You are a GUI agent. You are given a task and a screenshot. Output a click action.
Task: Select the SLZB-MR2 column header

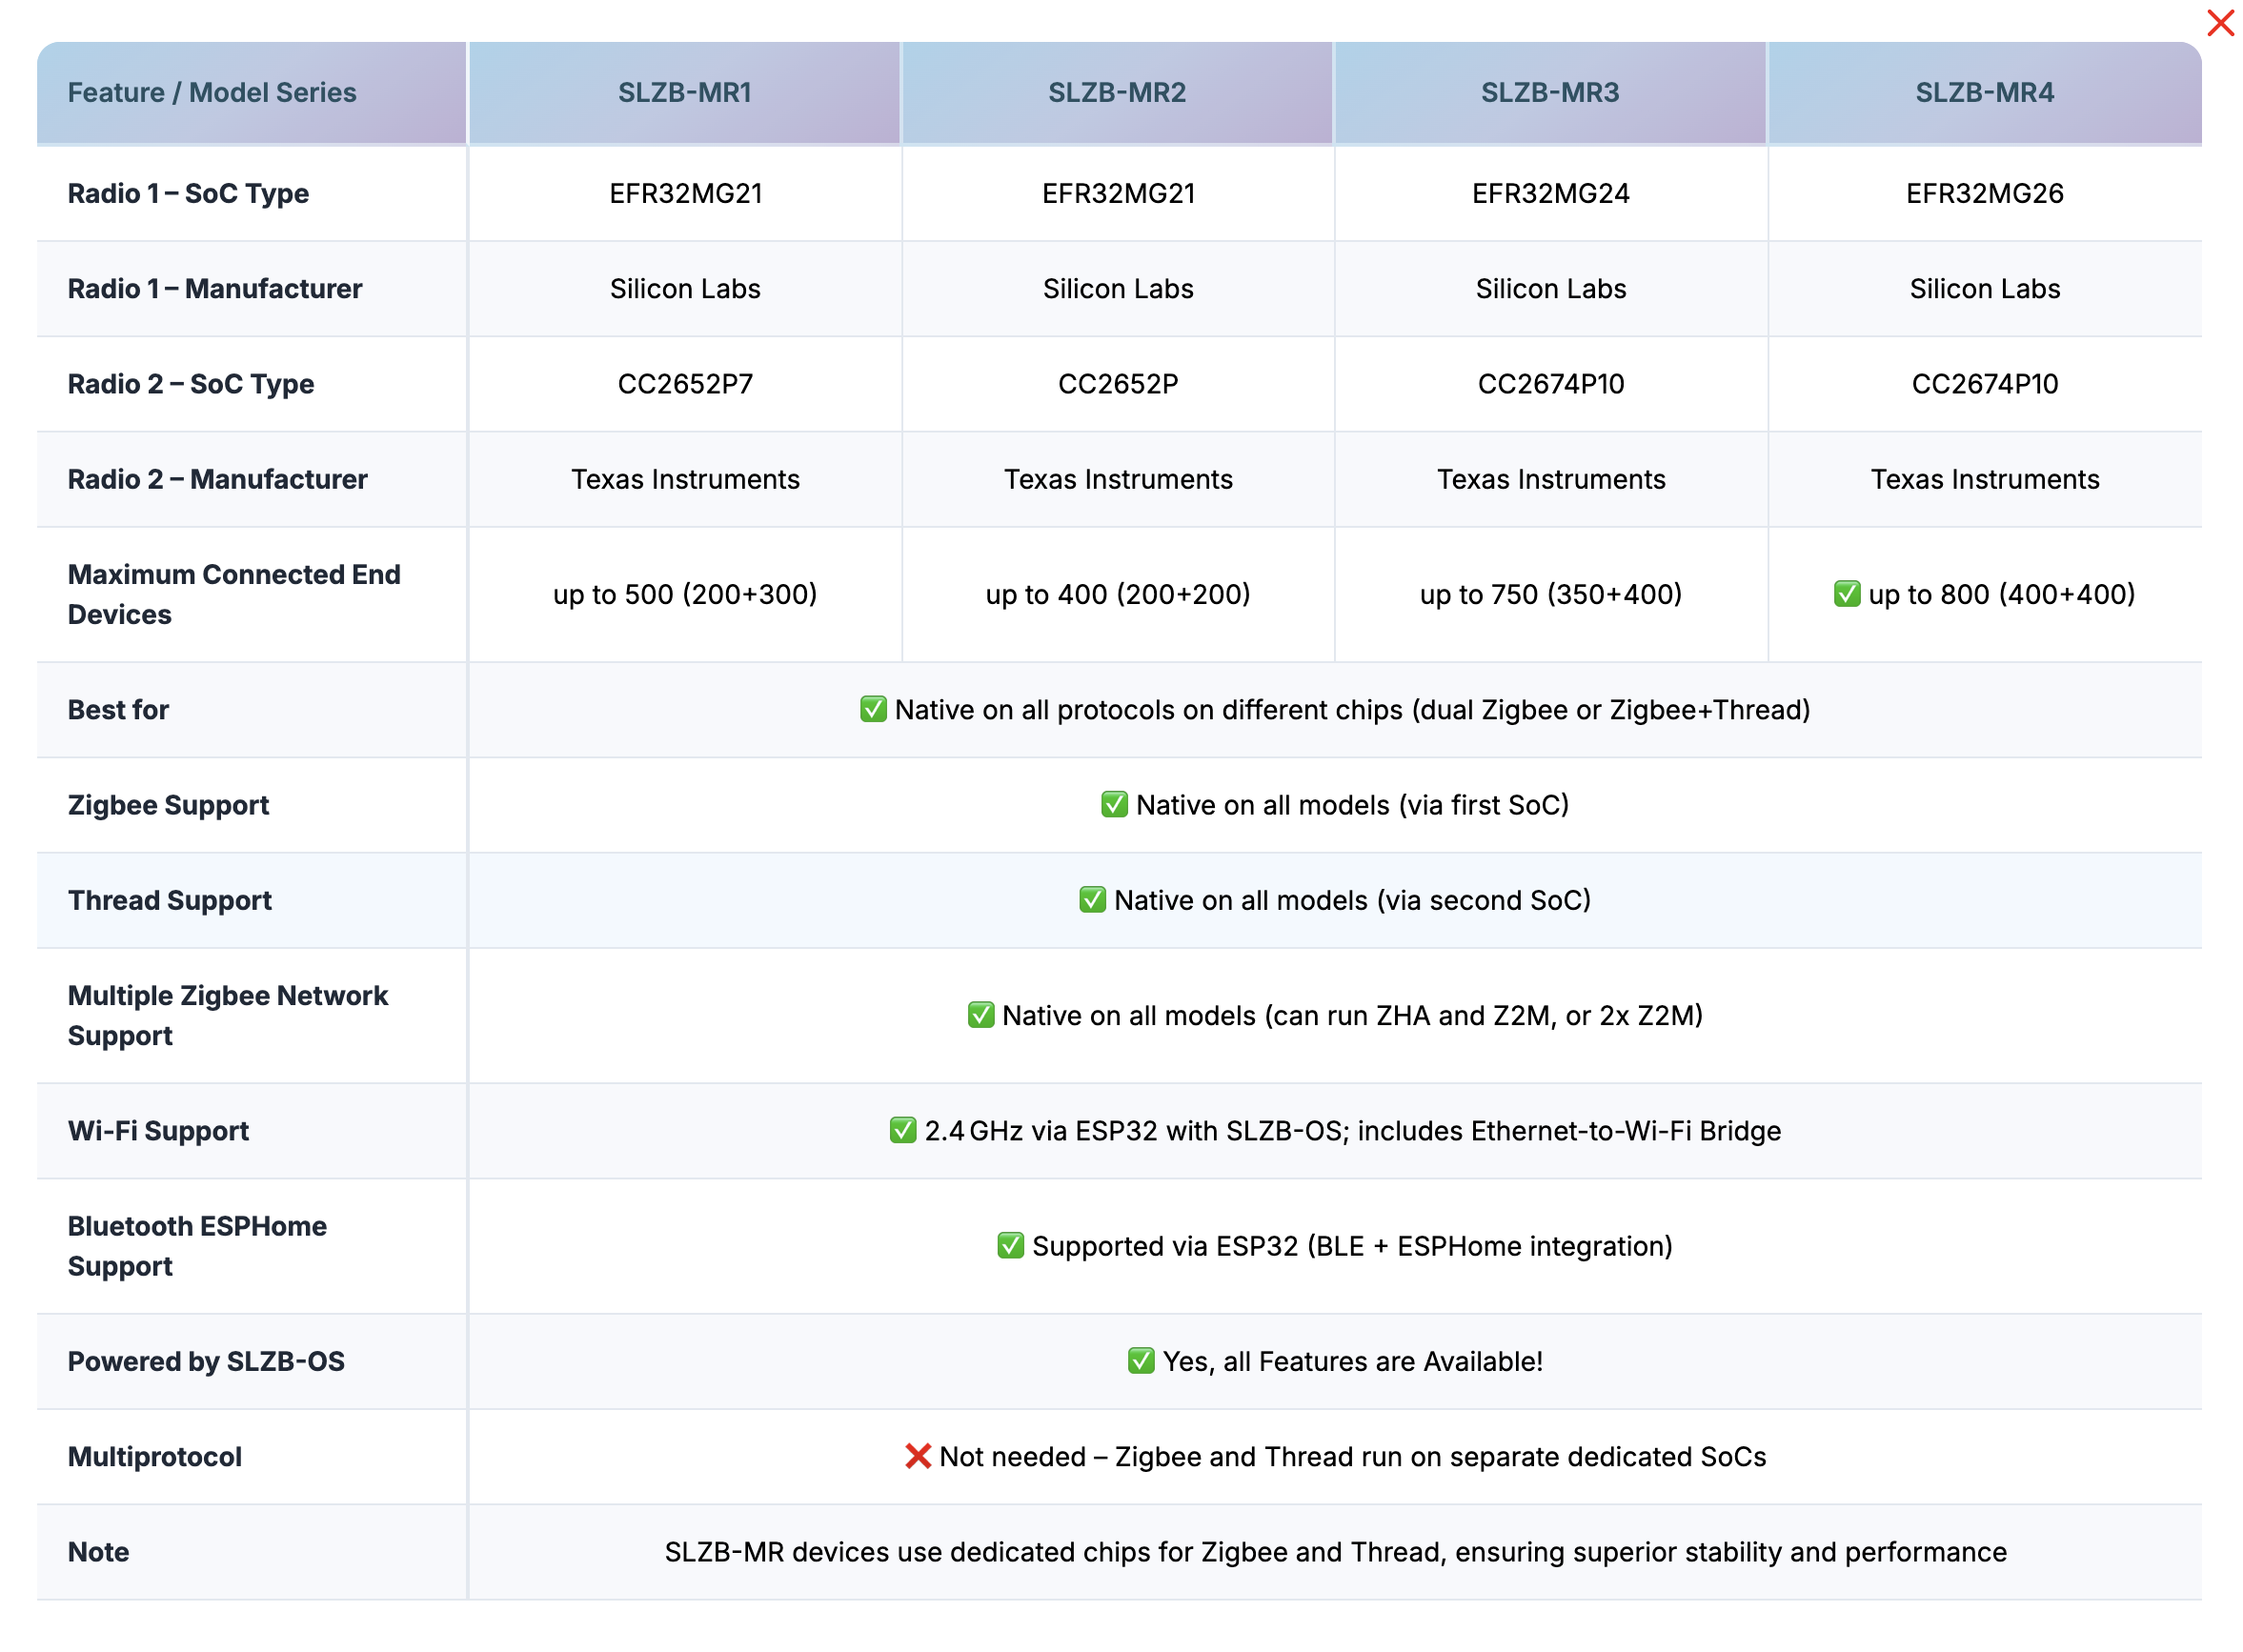(1117, 93)
